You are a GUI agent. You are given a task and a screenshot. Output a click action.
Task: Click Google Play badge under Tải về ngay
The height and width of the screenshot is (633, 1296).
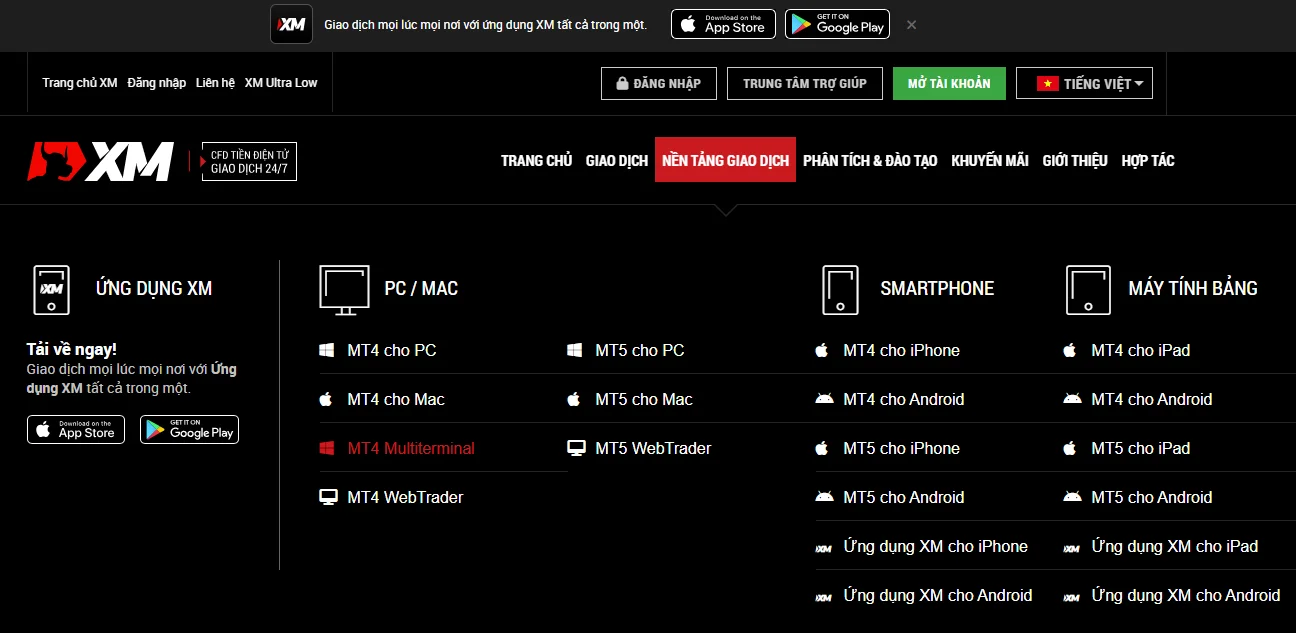(190, 429)
